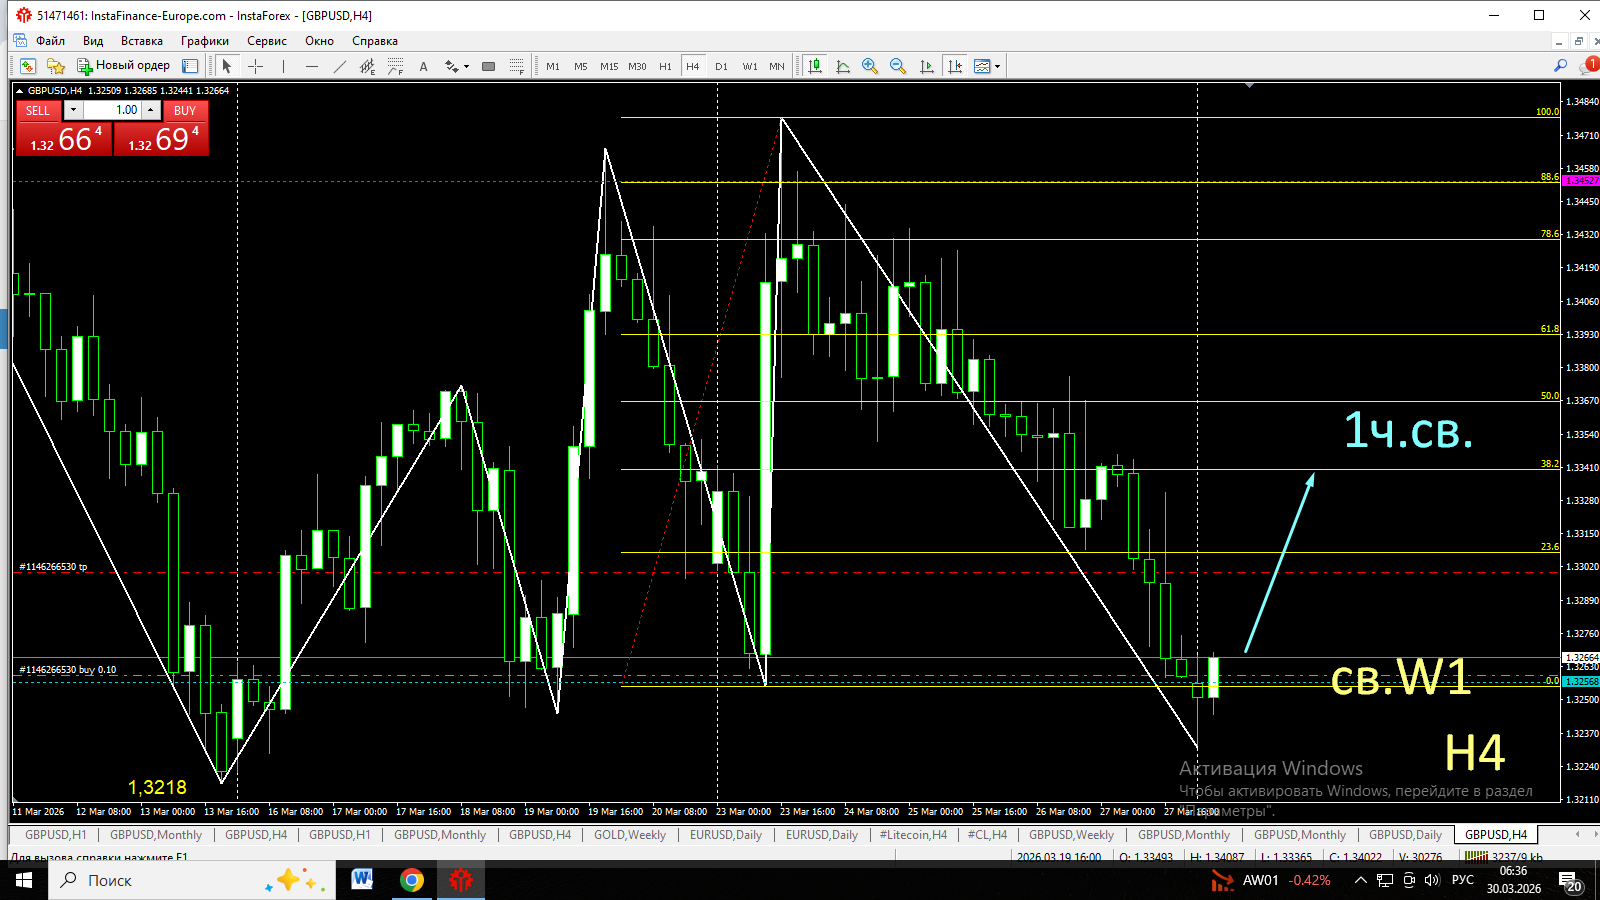Screen dimensions: 1600x900
Task: Open the Графики menu
Action: pyautogui.click(x=205, y=41)
